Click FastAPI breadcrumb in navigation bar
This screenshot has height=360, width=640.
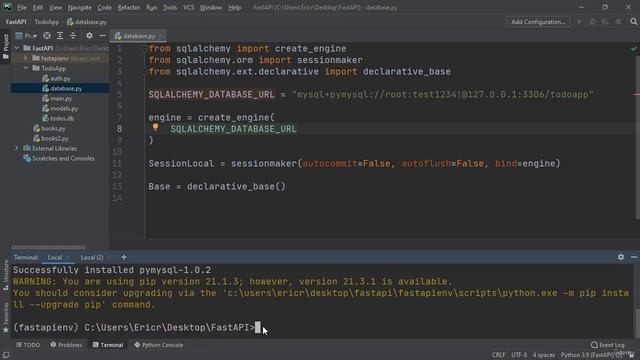pos(16,22)
